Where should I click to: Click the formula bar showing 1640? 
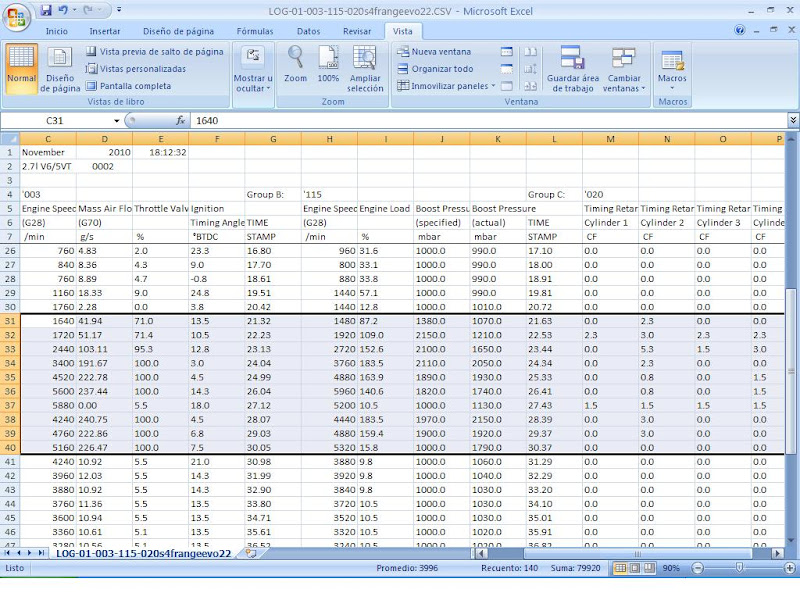pyautogui.click(x=489, y=121)
